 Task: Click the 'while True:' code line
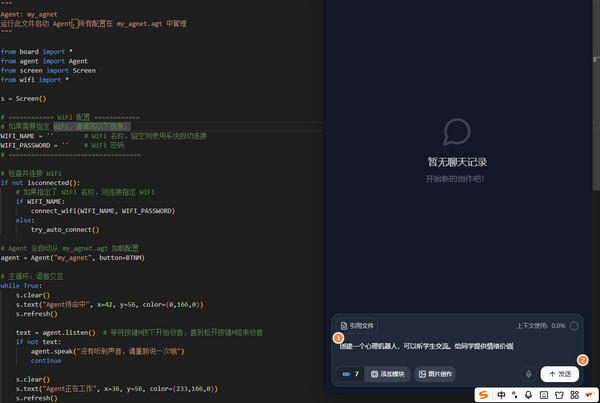tap(21, 286)
